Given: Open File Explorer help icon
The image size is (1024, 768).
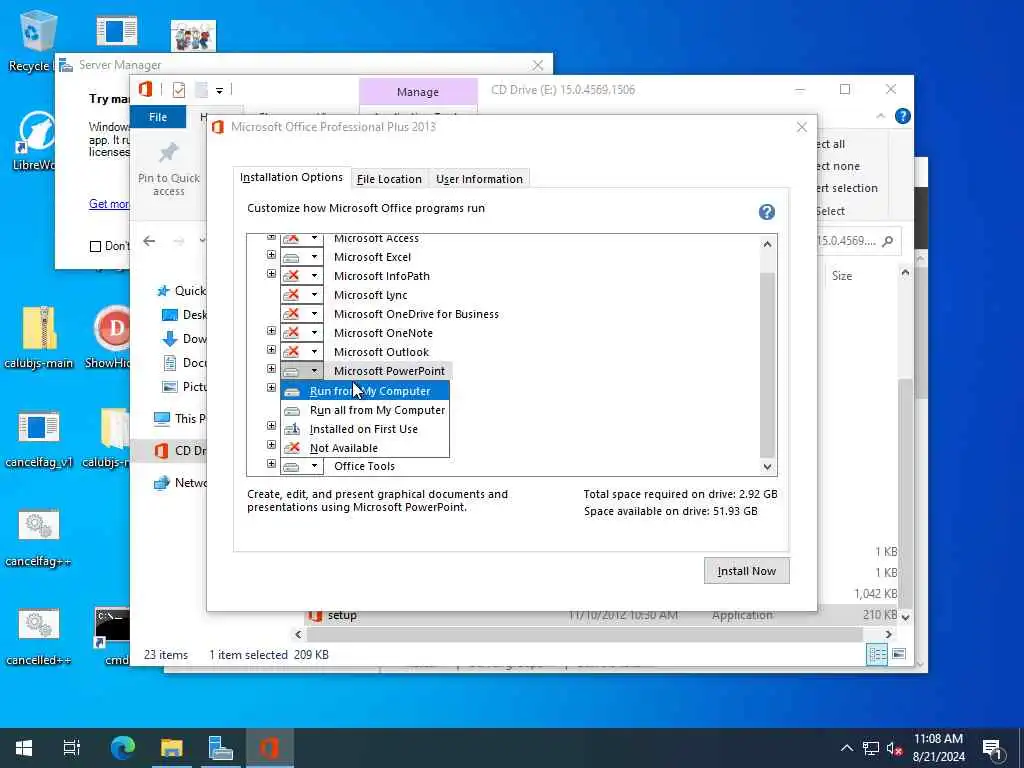Looking at the screenshot, I should click(x=903, y=116).
